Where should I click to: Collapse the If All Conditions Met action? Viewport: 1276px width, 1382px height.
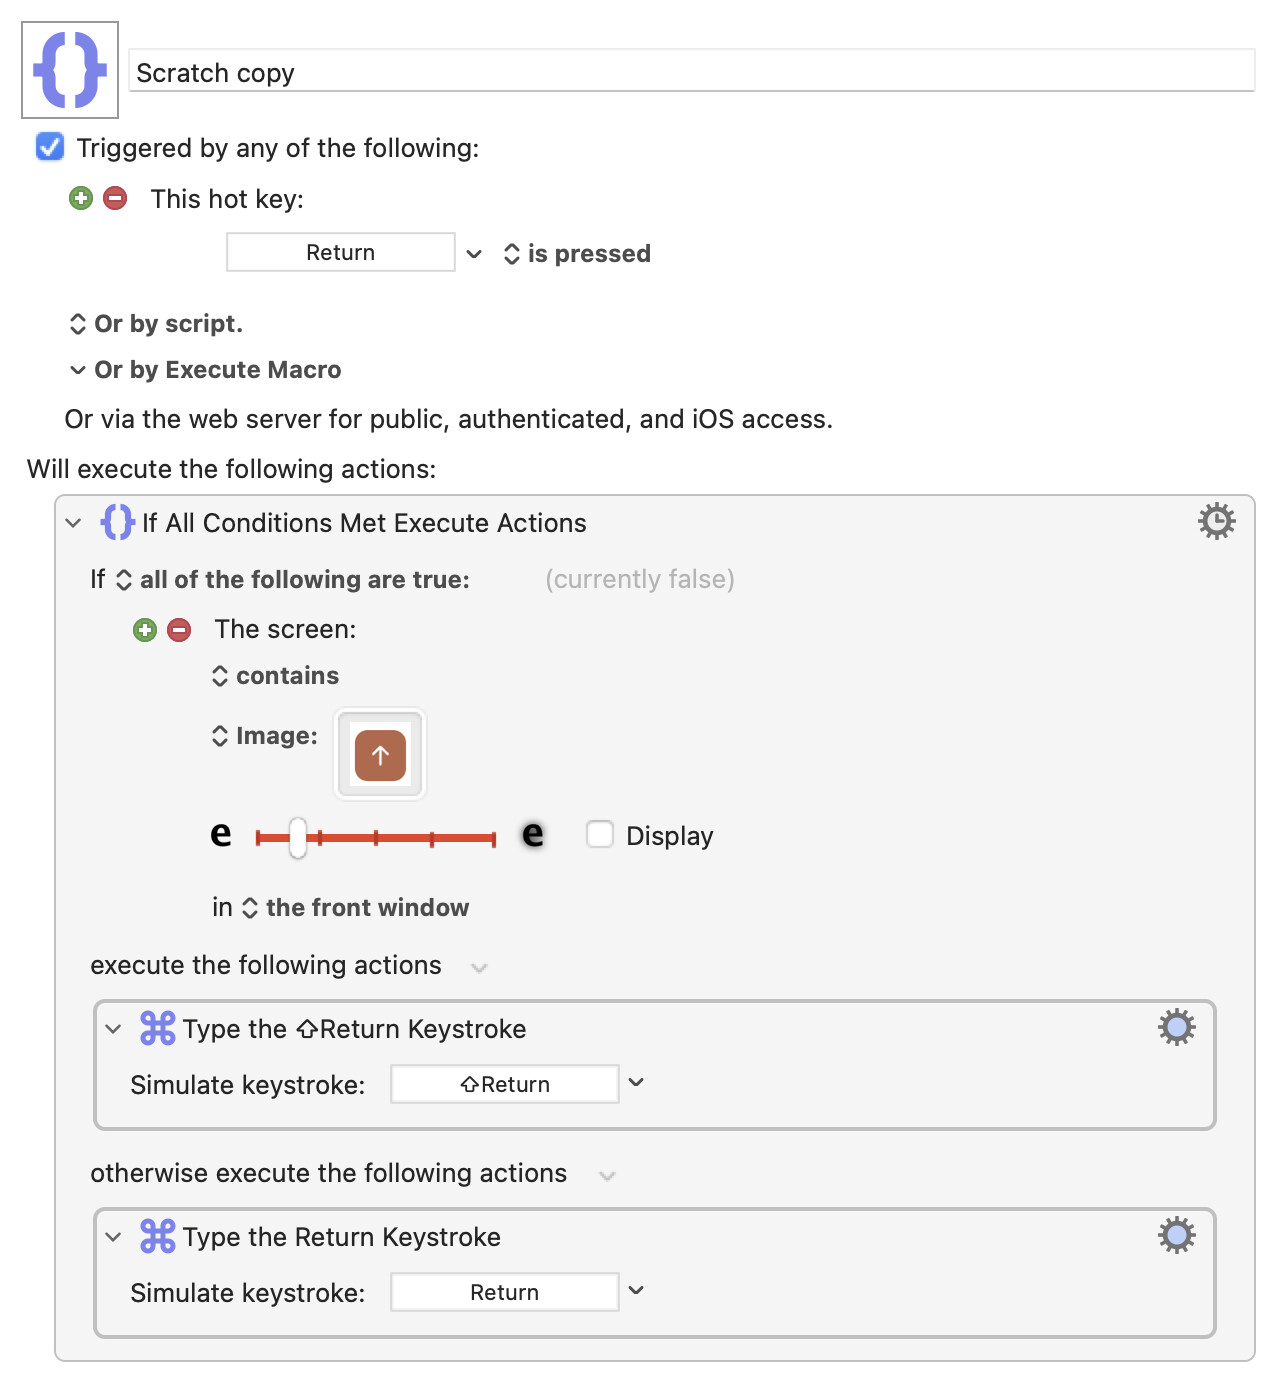point(73,523)
